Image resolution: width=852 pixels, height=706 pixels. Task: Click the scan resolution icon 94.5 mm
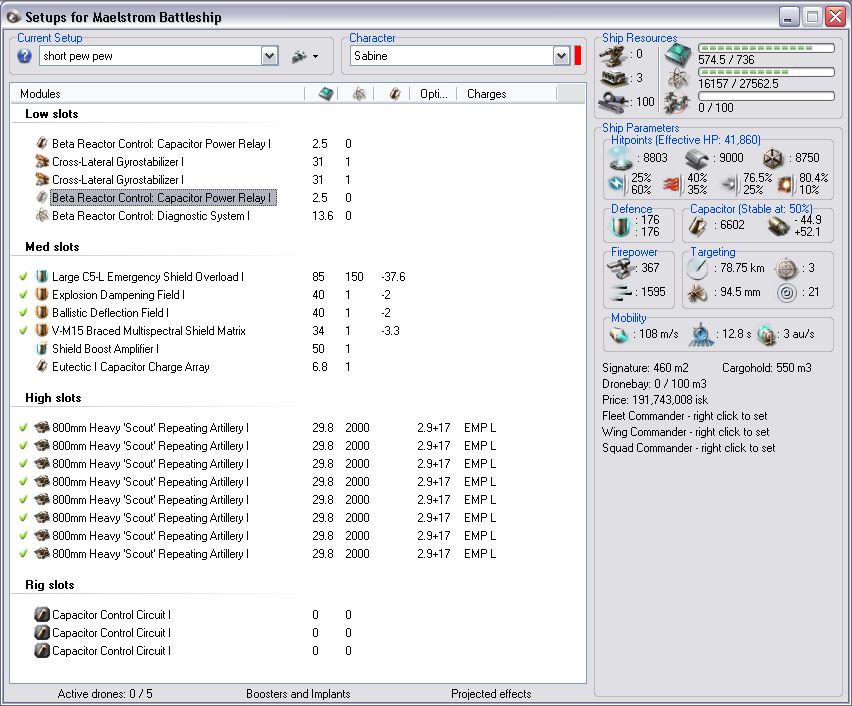697,292
